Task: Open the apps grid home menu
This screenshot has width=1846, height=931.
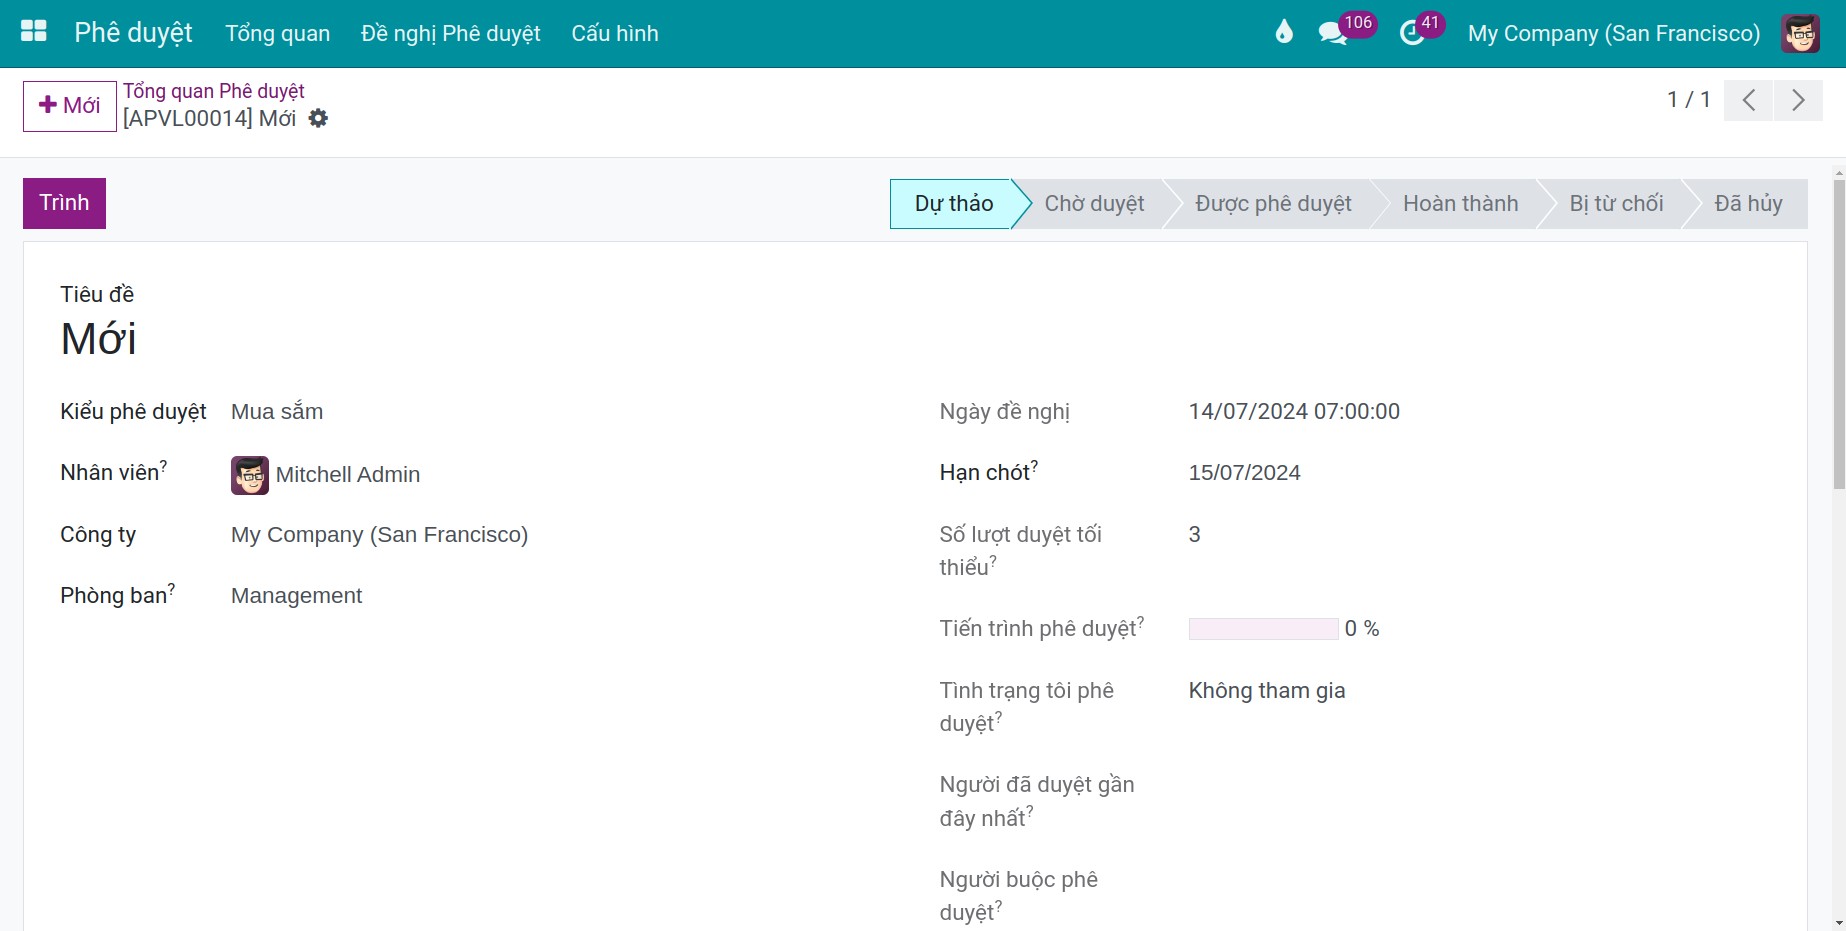Action: (x=34, y=32)
